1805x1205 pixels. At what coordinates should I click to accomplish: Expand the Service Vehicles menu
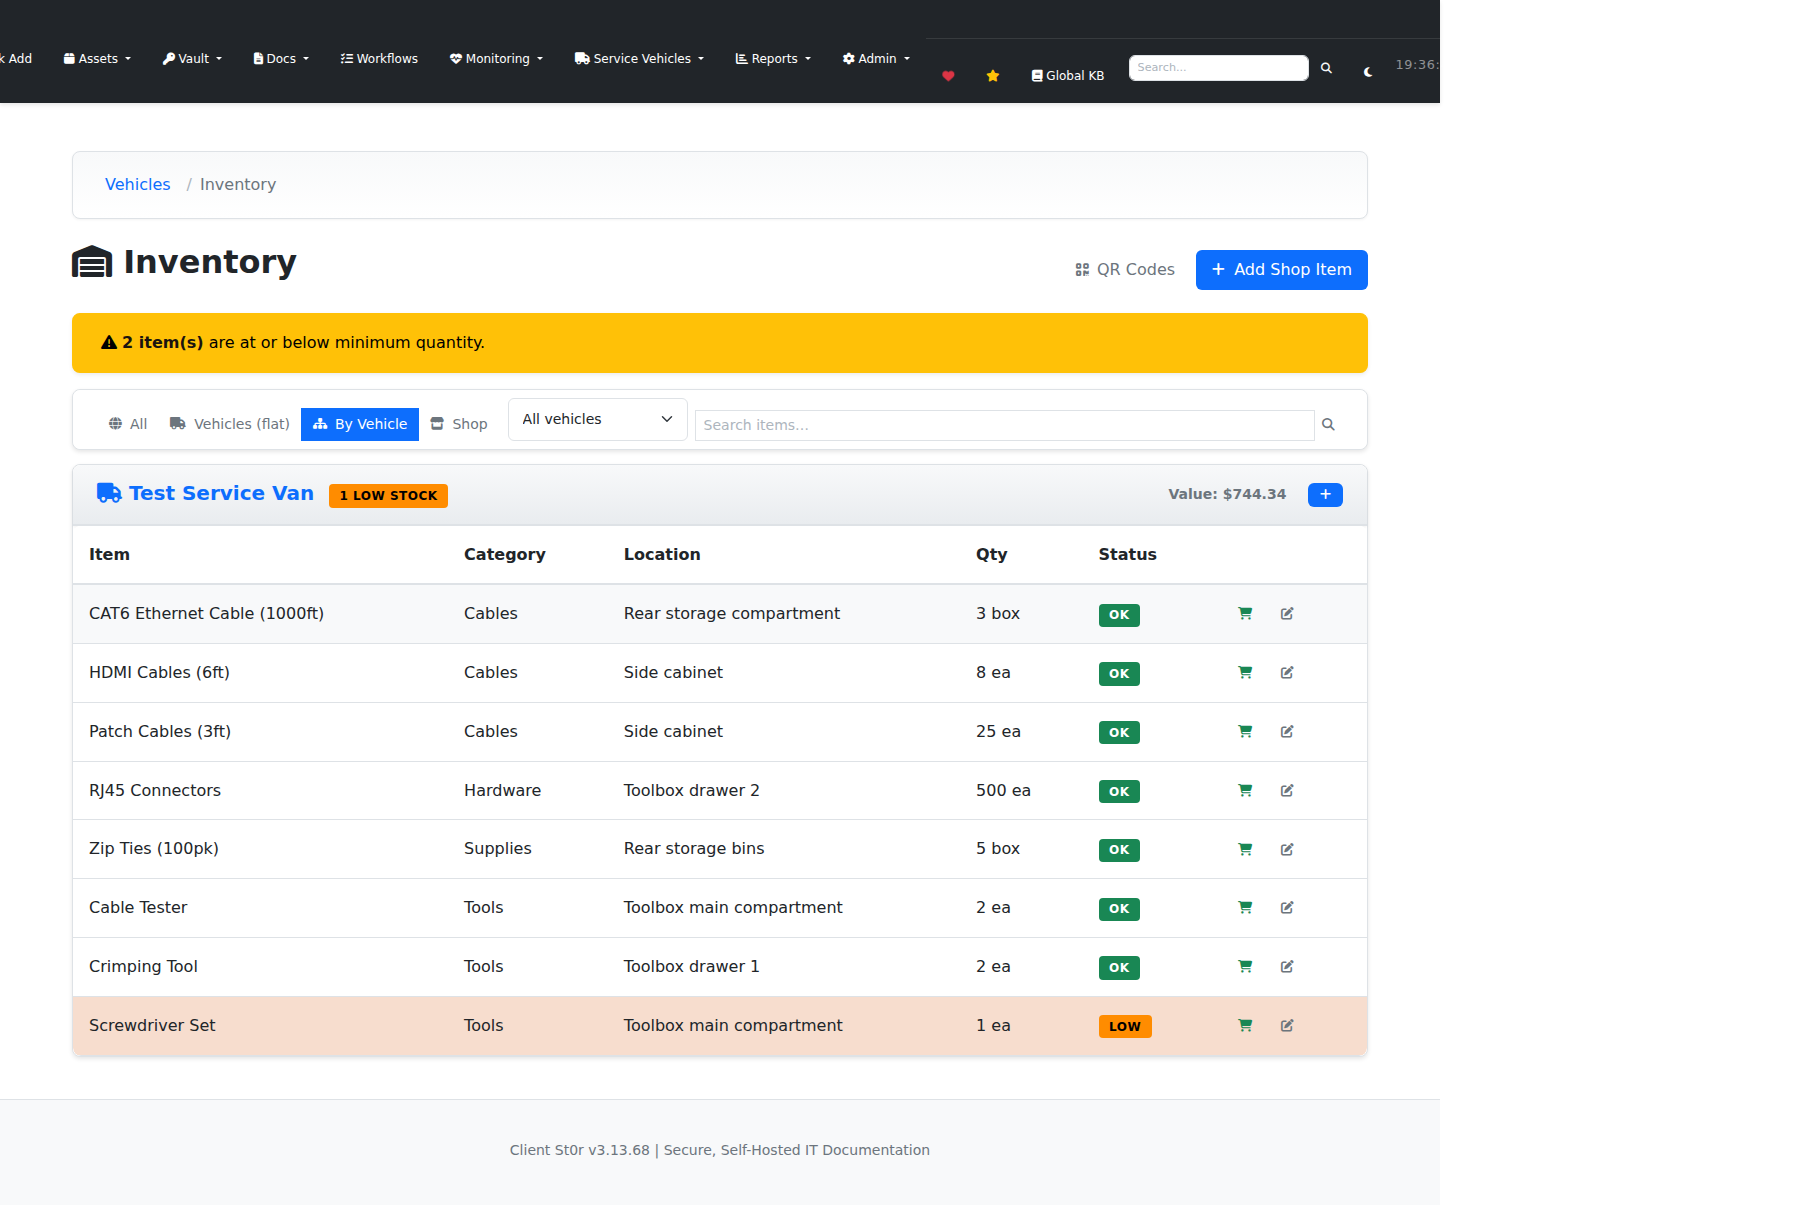(639, 59)
